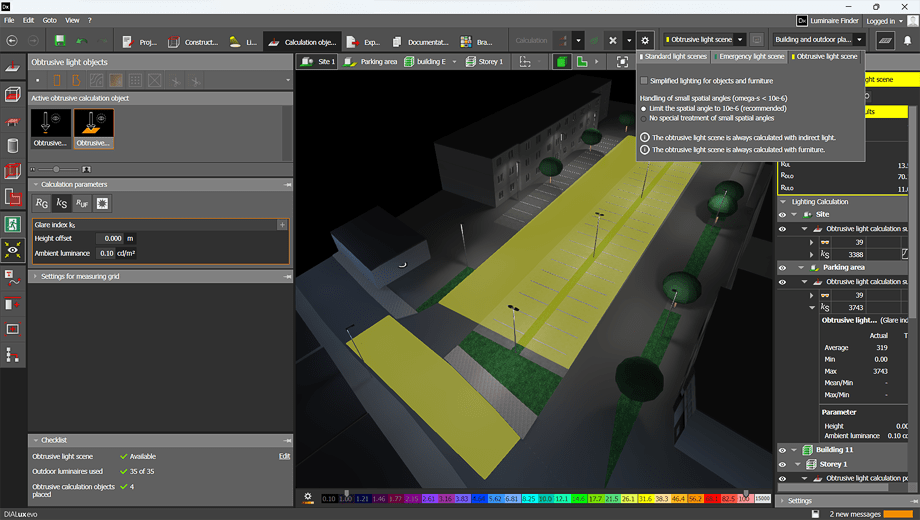Open the calculation settings gear icon
The width and height of the screenshot is (920, 520).
pos(645,41)
